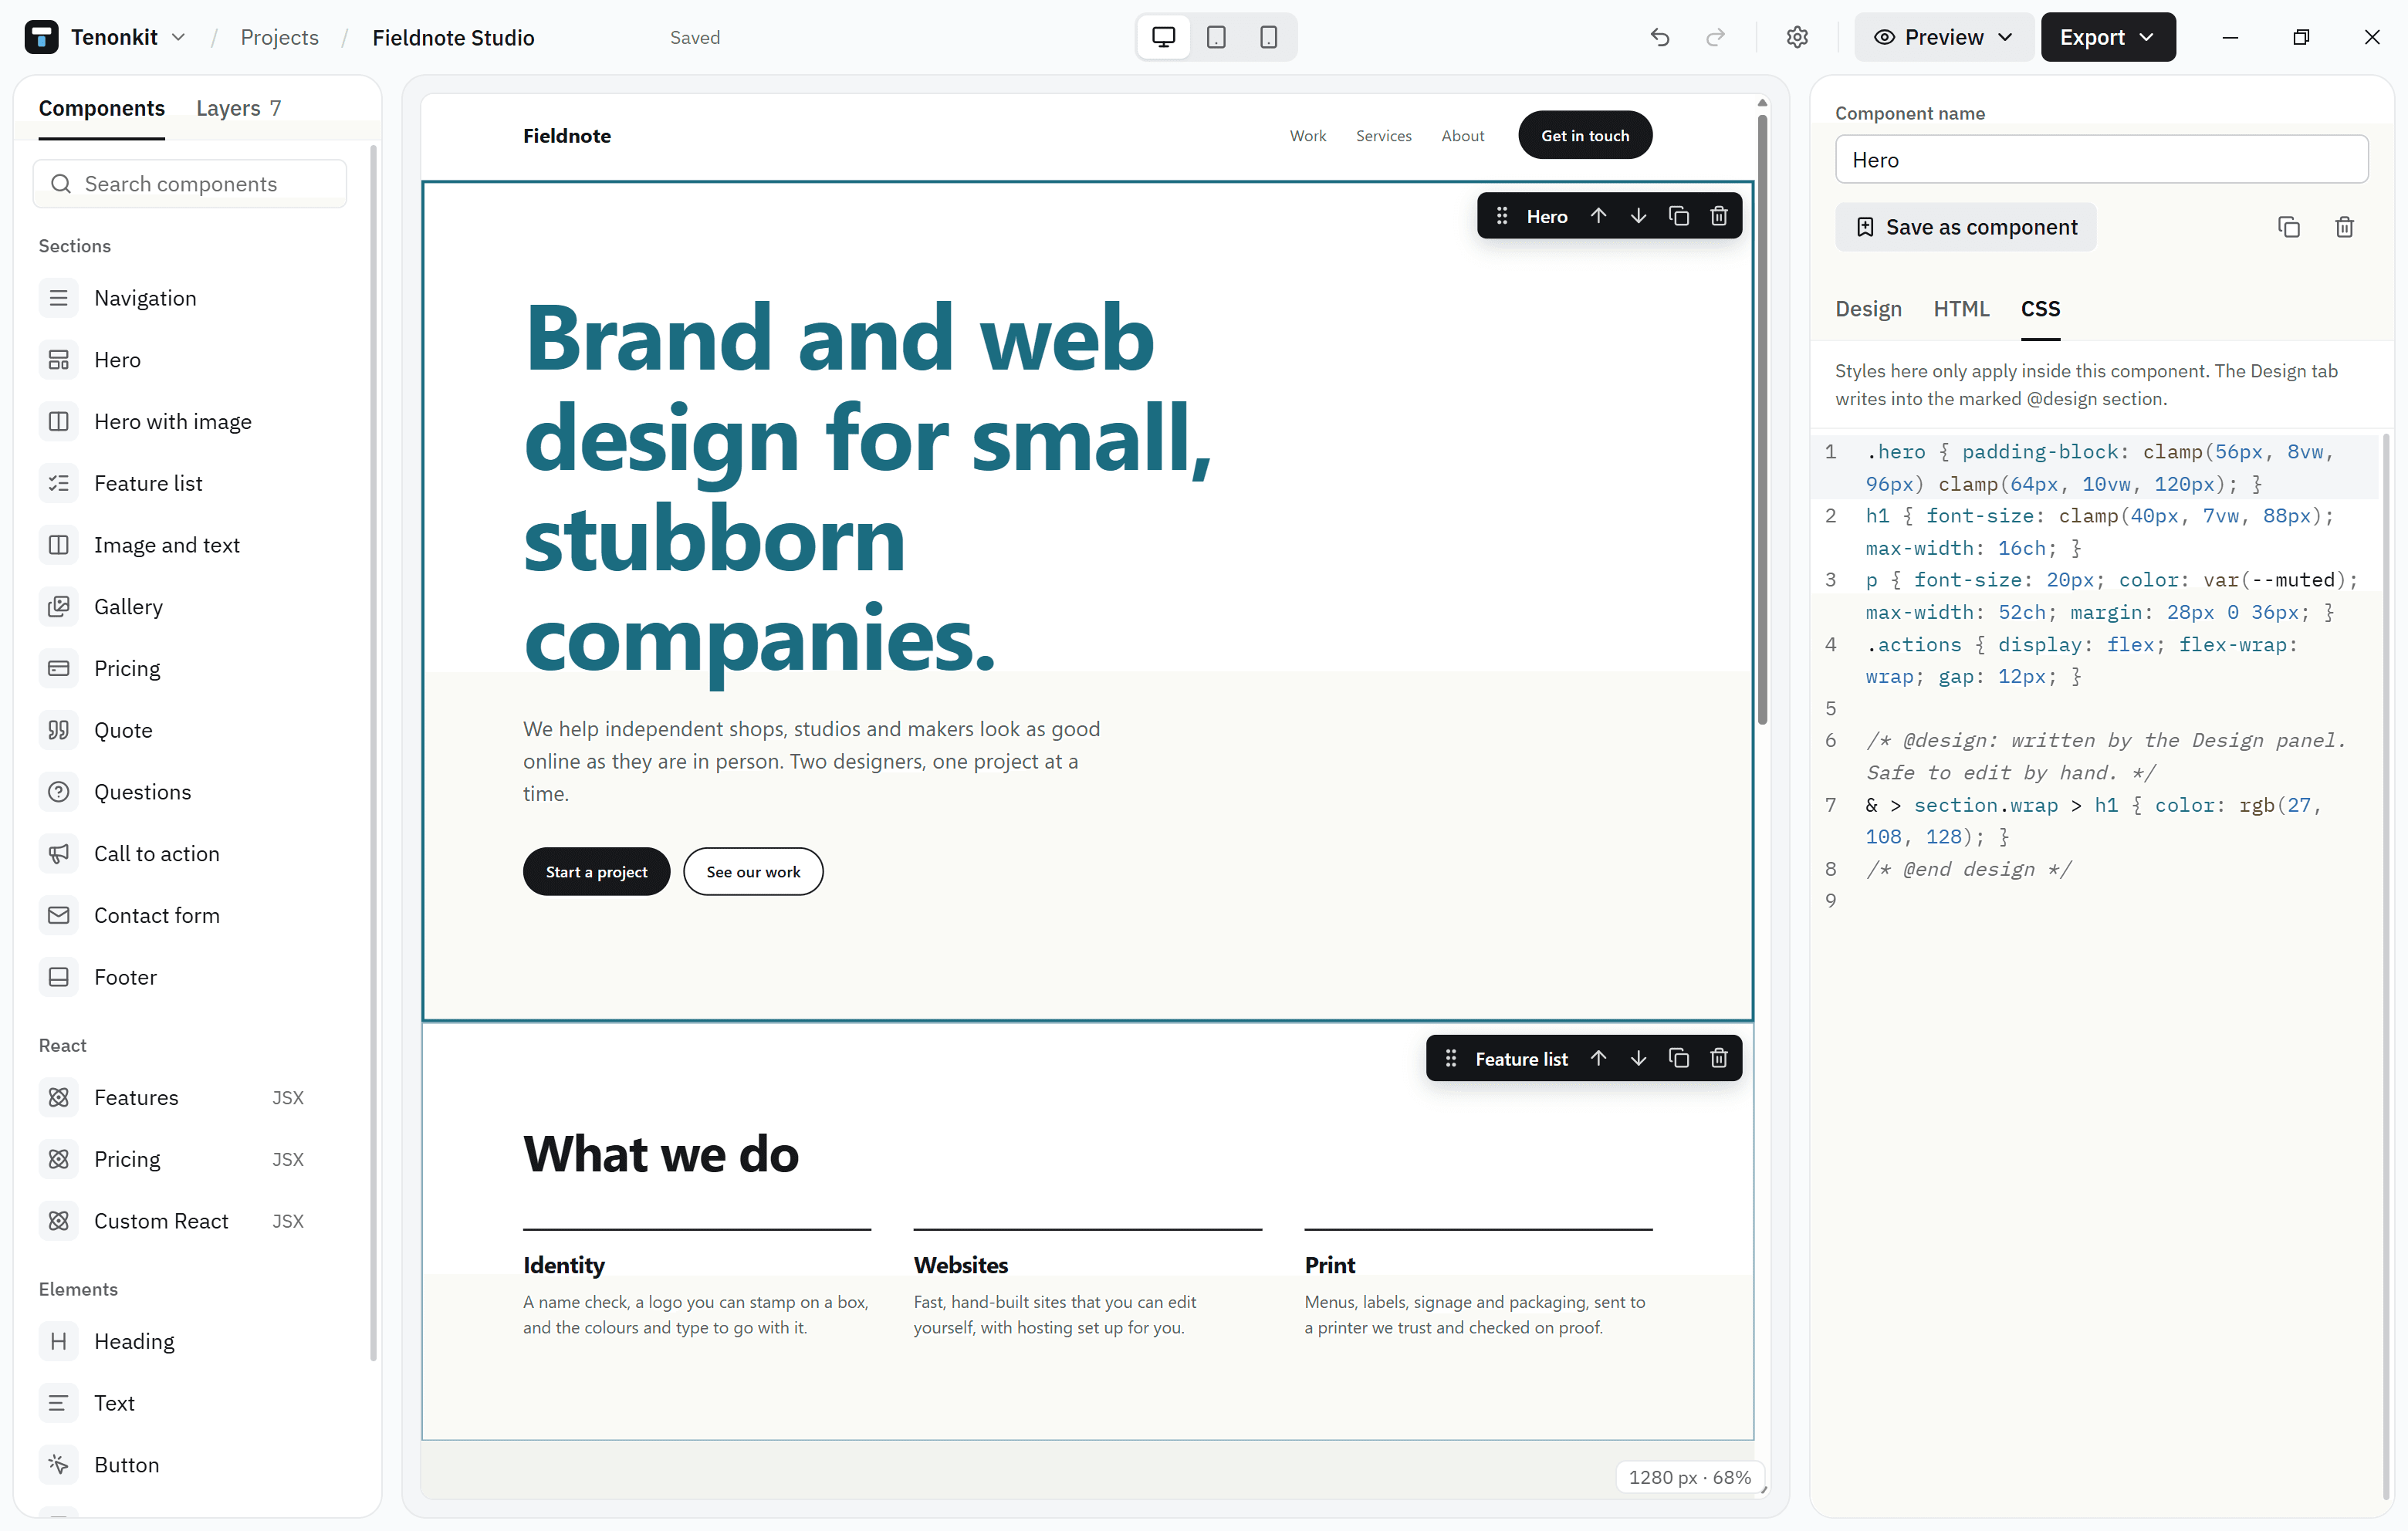Switch to mobile viewport preview
Image resolution: width=2408 pixels, height=1531 pixels.
coord(1268,37)
